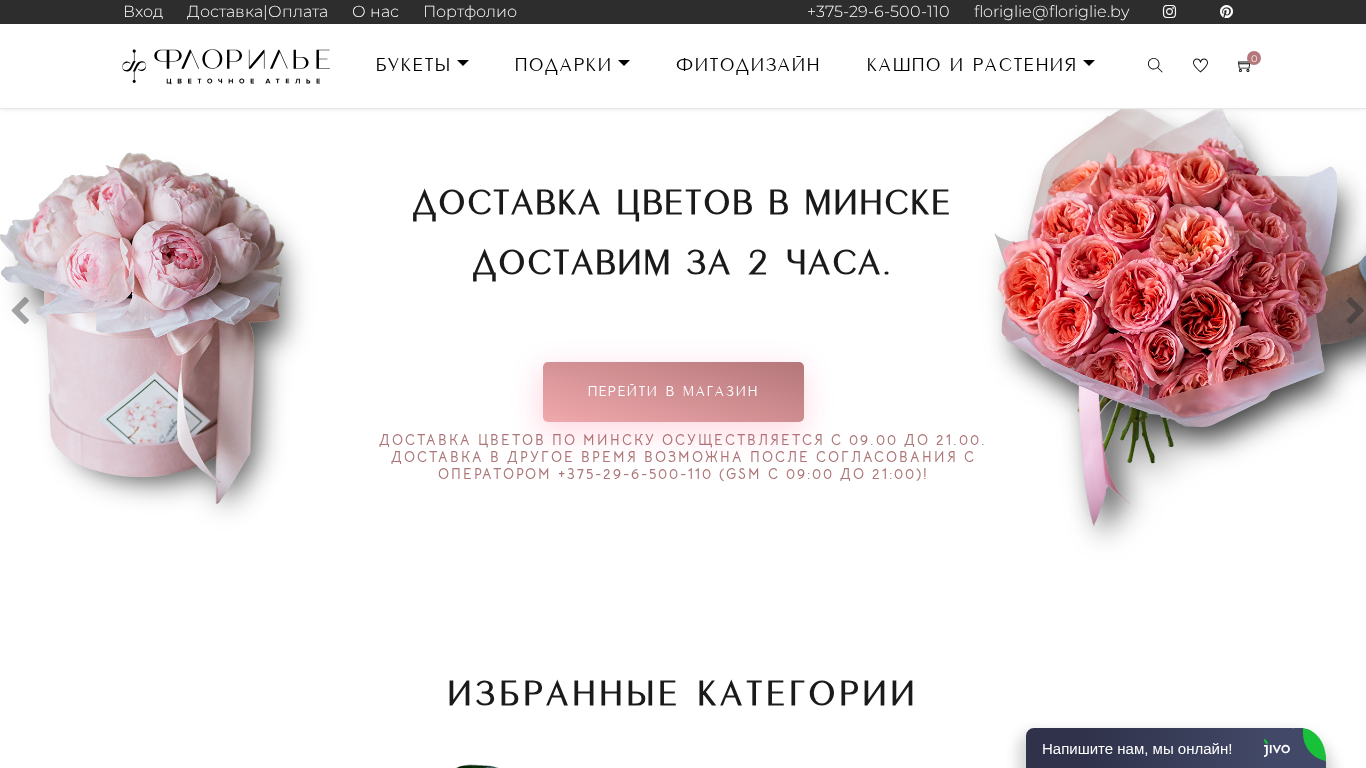The image size is (1366, 768).
Task: Open the Instagram icon link
Action: 1169,12
